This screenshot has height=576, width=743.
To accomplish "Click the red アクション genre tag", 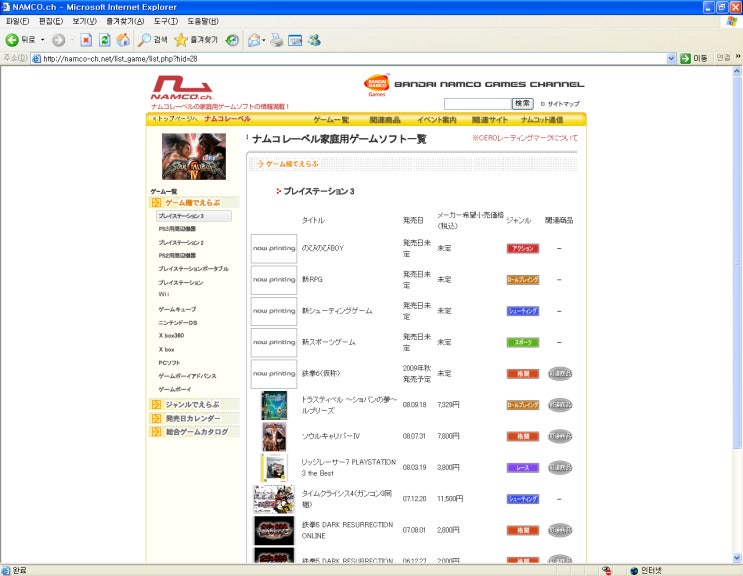I will click(523, 248).
